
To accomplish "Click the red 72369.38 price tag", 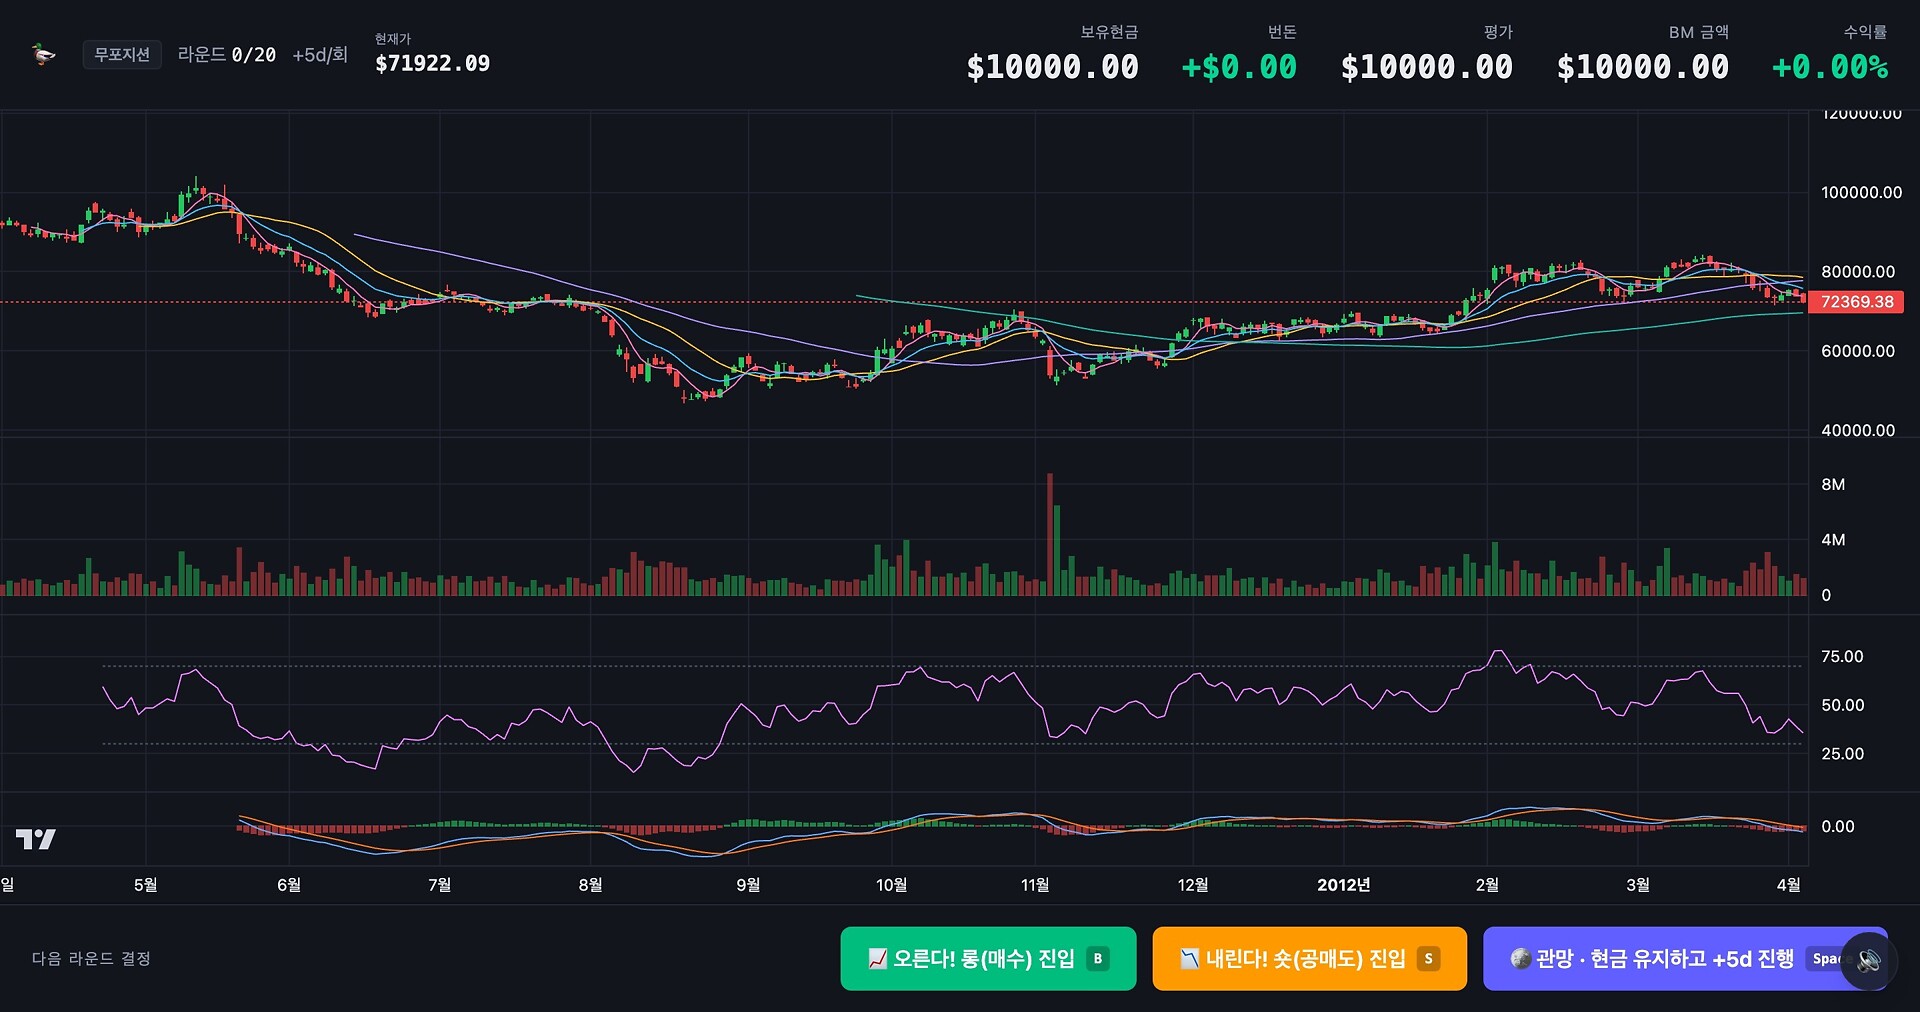I will coord(1856,302).
